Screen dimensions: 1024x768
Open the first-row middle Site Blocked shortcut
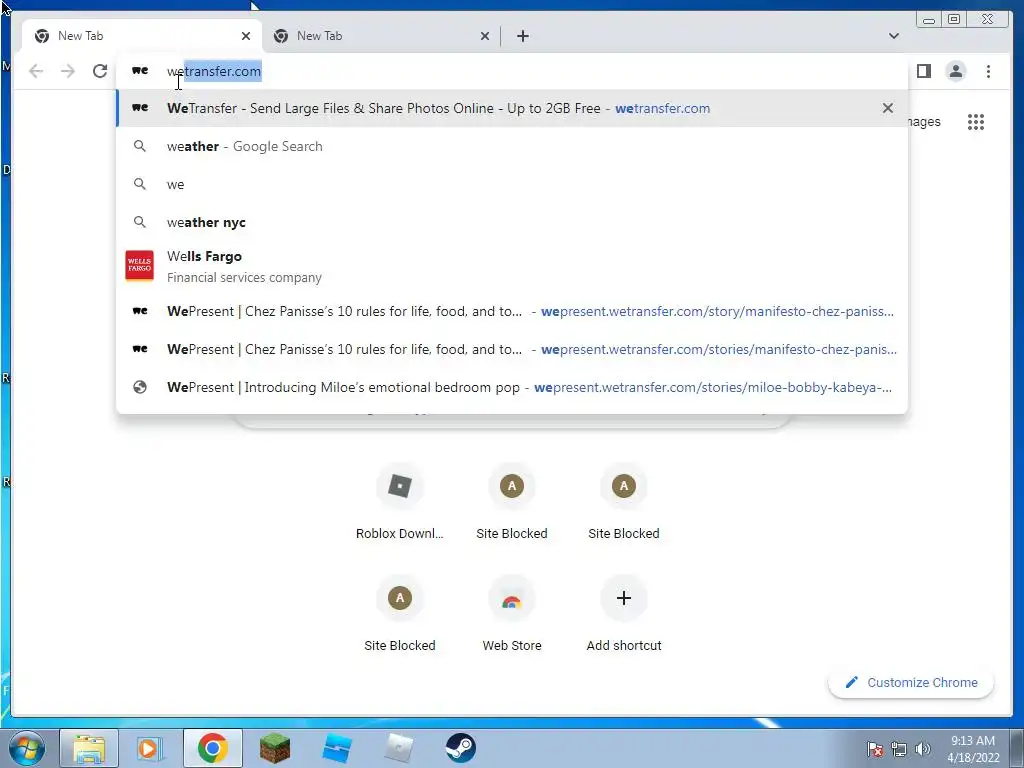click(x=512, y=503)
